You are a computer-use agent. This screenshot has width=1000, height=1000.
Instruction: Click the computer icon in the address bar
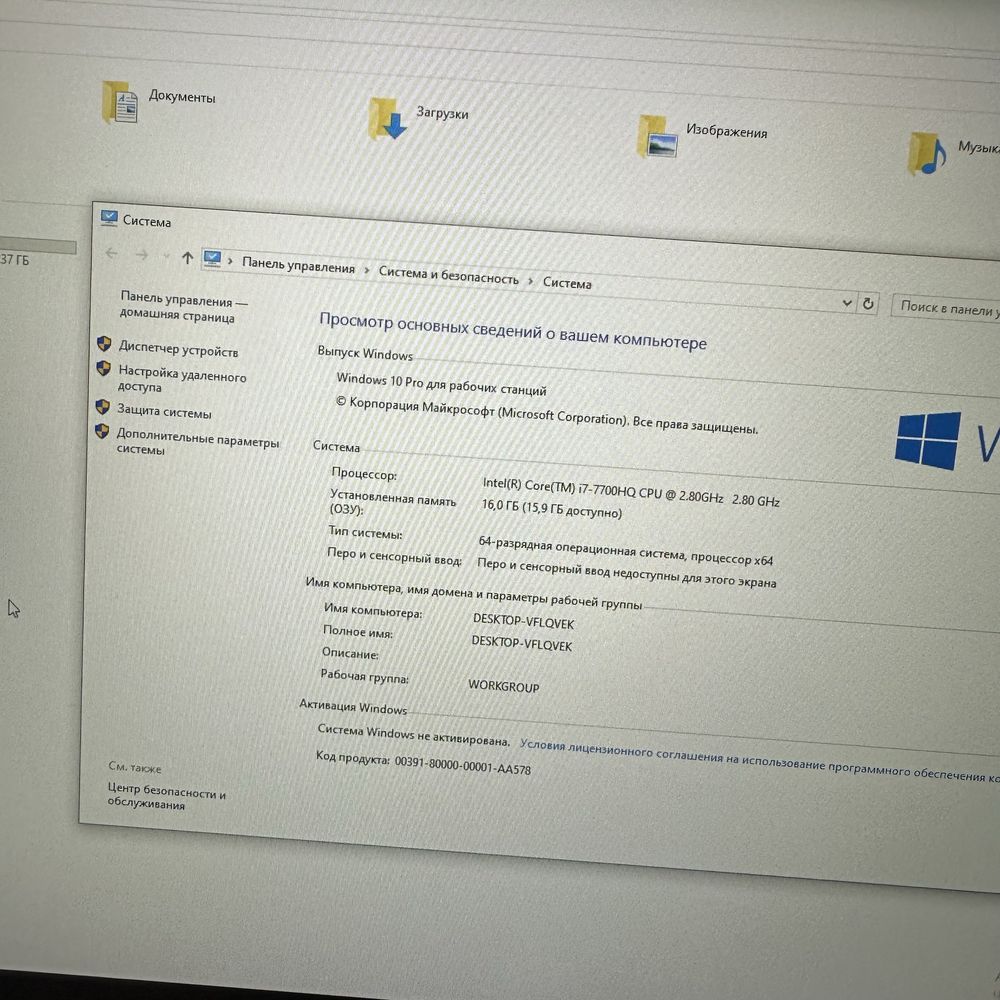pyautogui.click(x=212, y=259)
